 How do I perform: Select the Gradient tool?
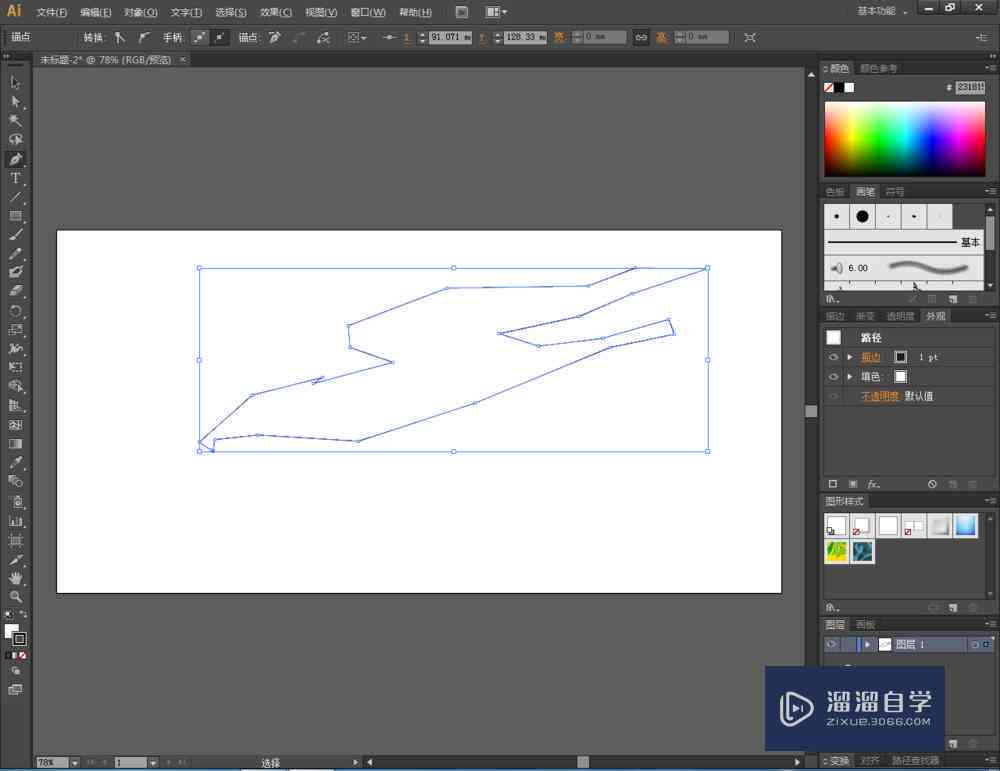15,444
